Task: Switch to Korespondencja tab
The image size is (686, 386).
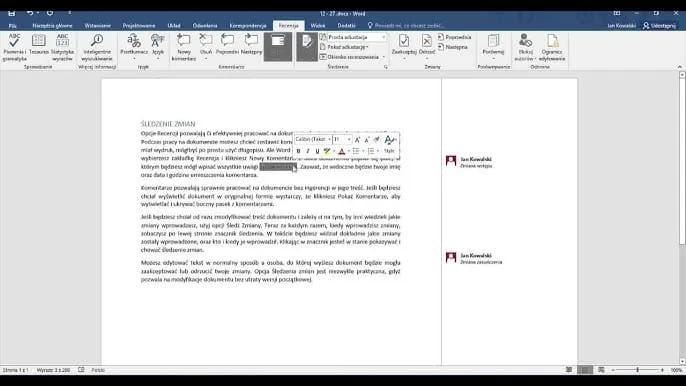Action: click(x=248, y=26)
